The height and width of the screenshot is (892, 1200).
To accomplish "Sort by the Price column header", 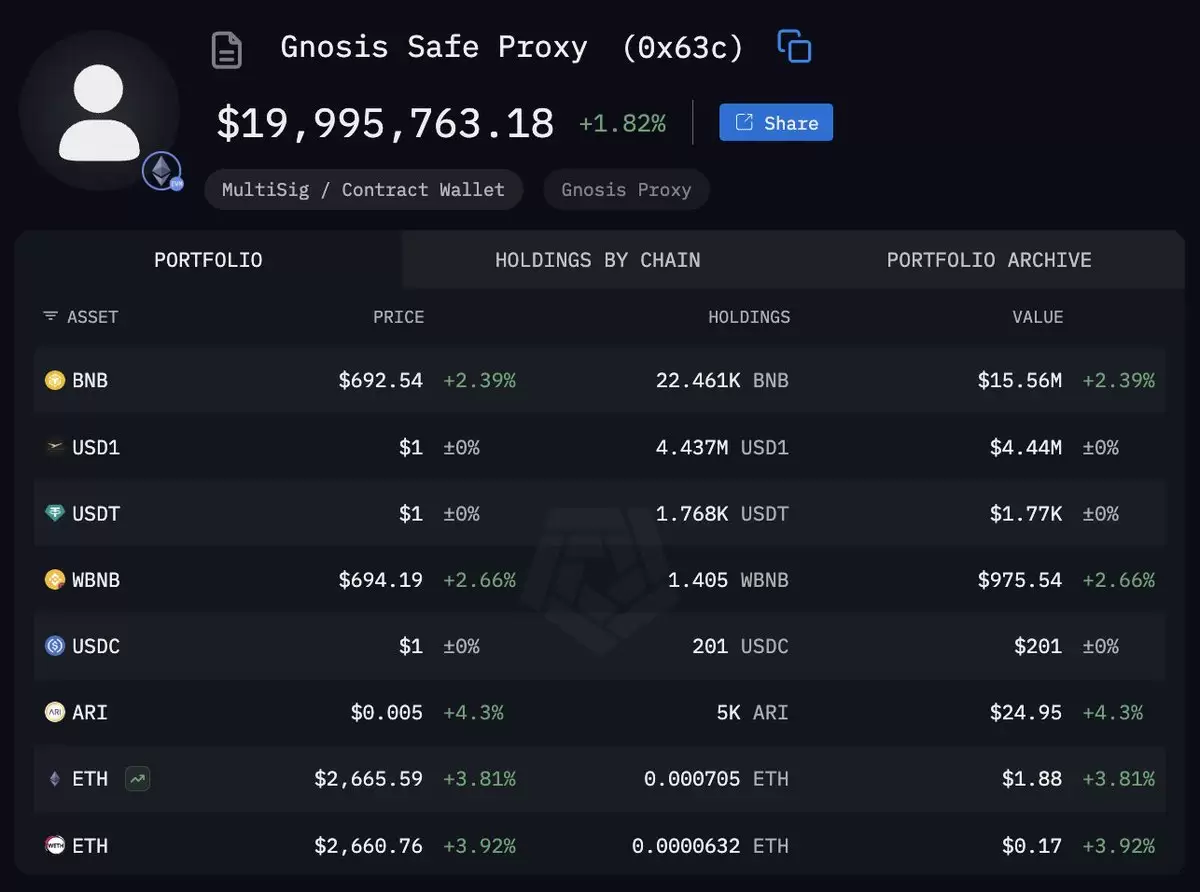I will click(399, 317).
